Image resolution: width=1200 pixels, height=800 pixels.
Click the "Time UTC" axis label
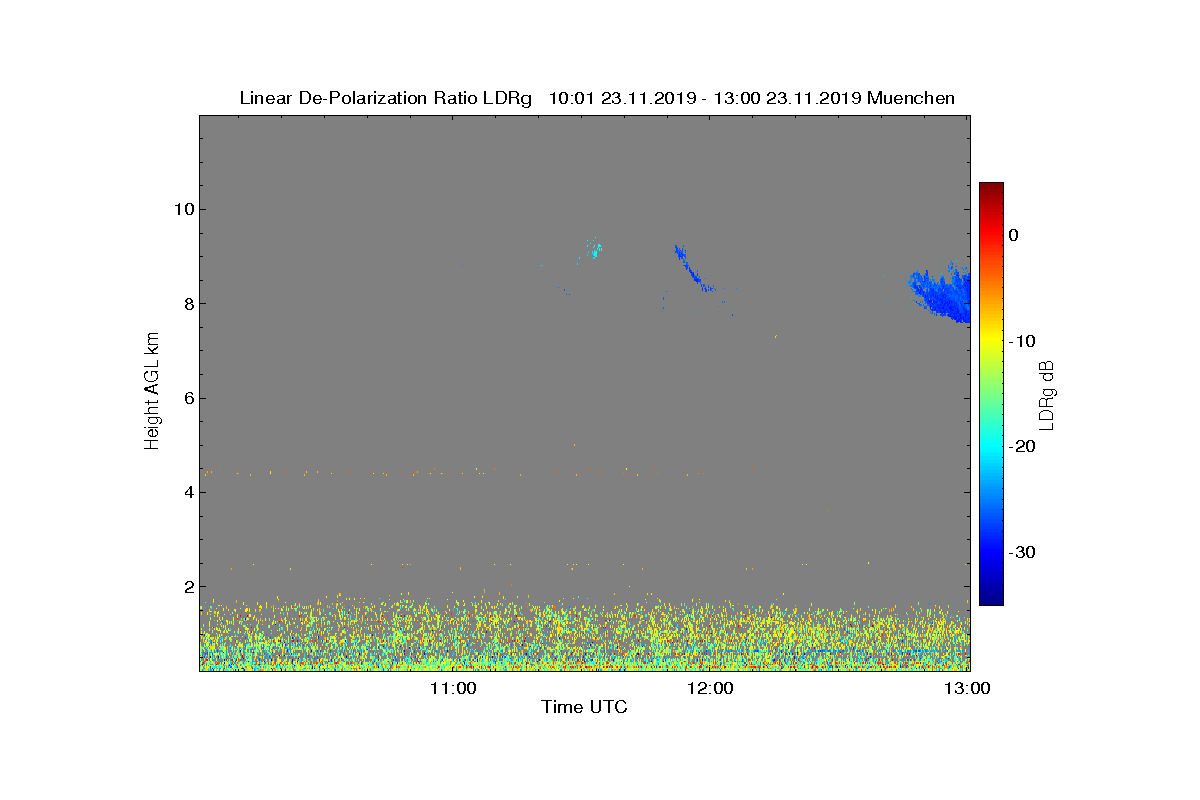click(x=584, y=707)
